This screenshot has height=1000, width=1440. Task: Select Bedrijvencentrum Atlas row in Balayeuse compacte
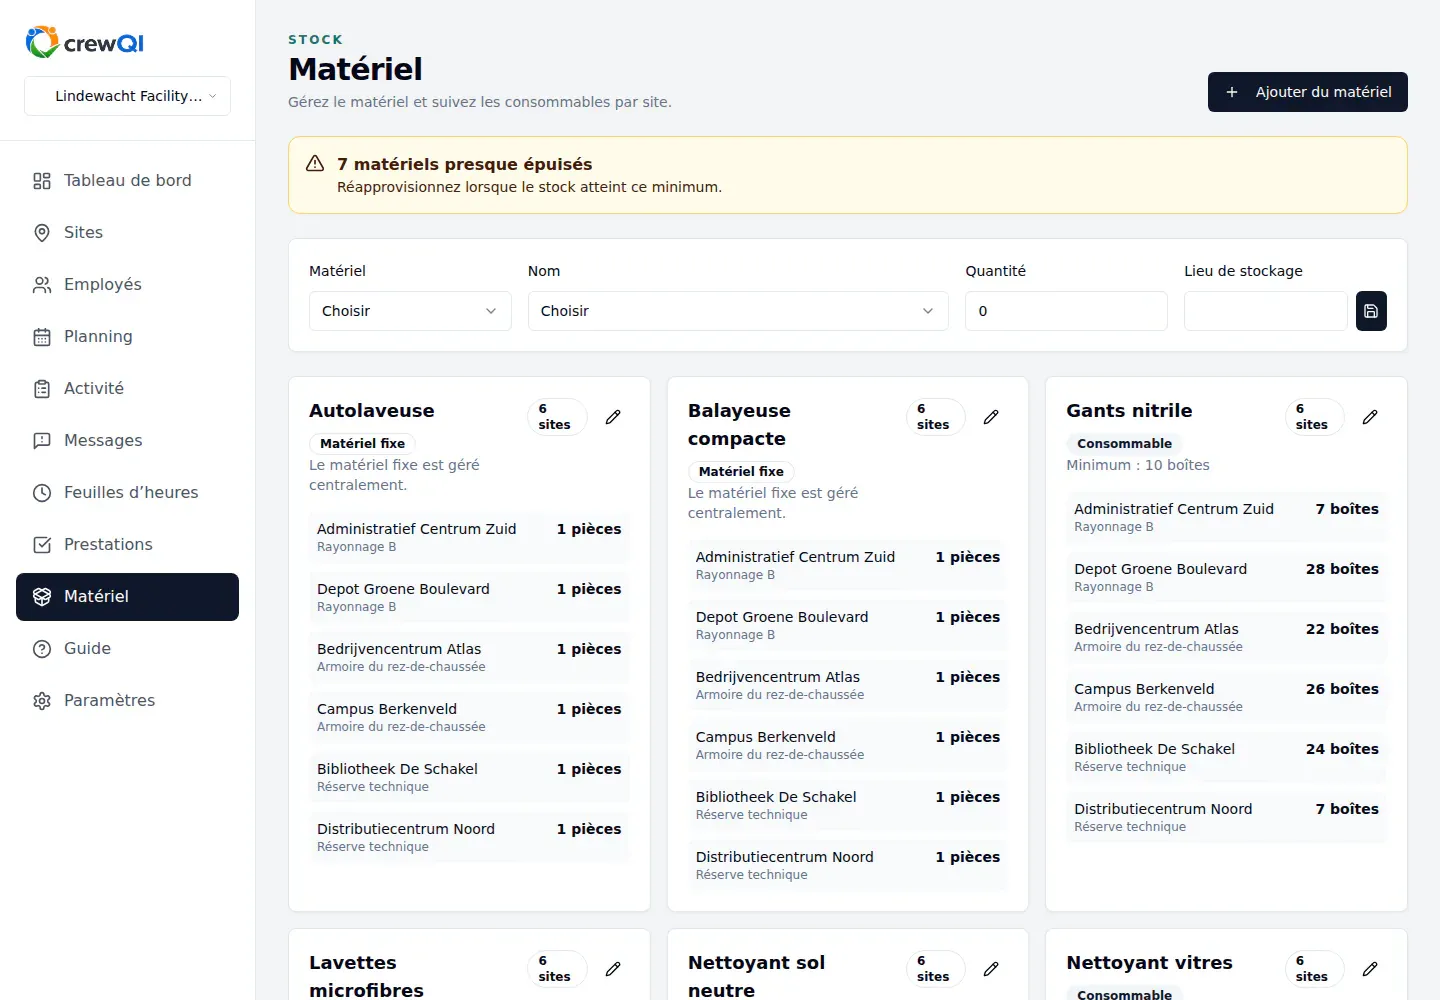[x=848, y=685]
